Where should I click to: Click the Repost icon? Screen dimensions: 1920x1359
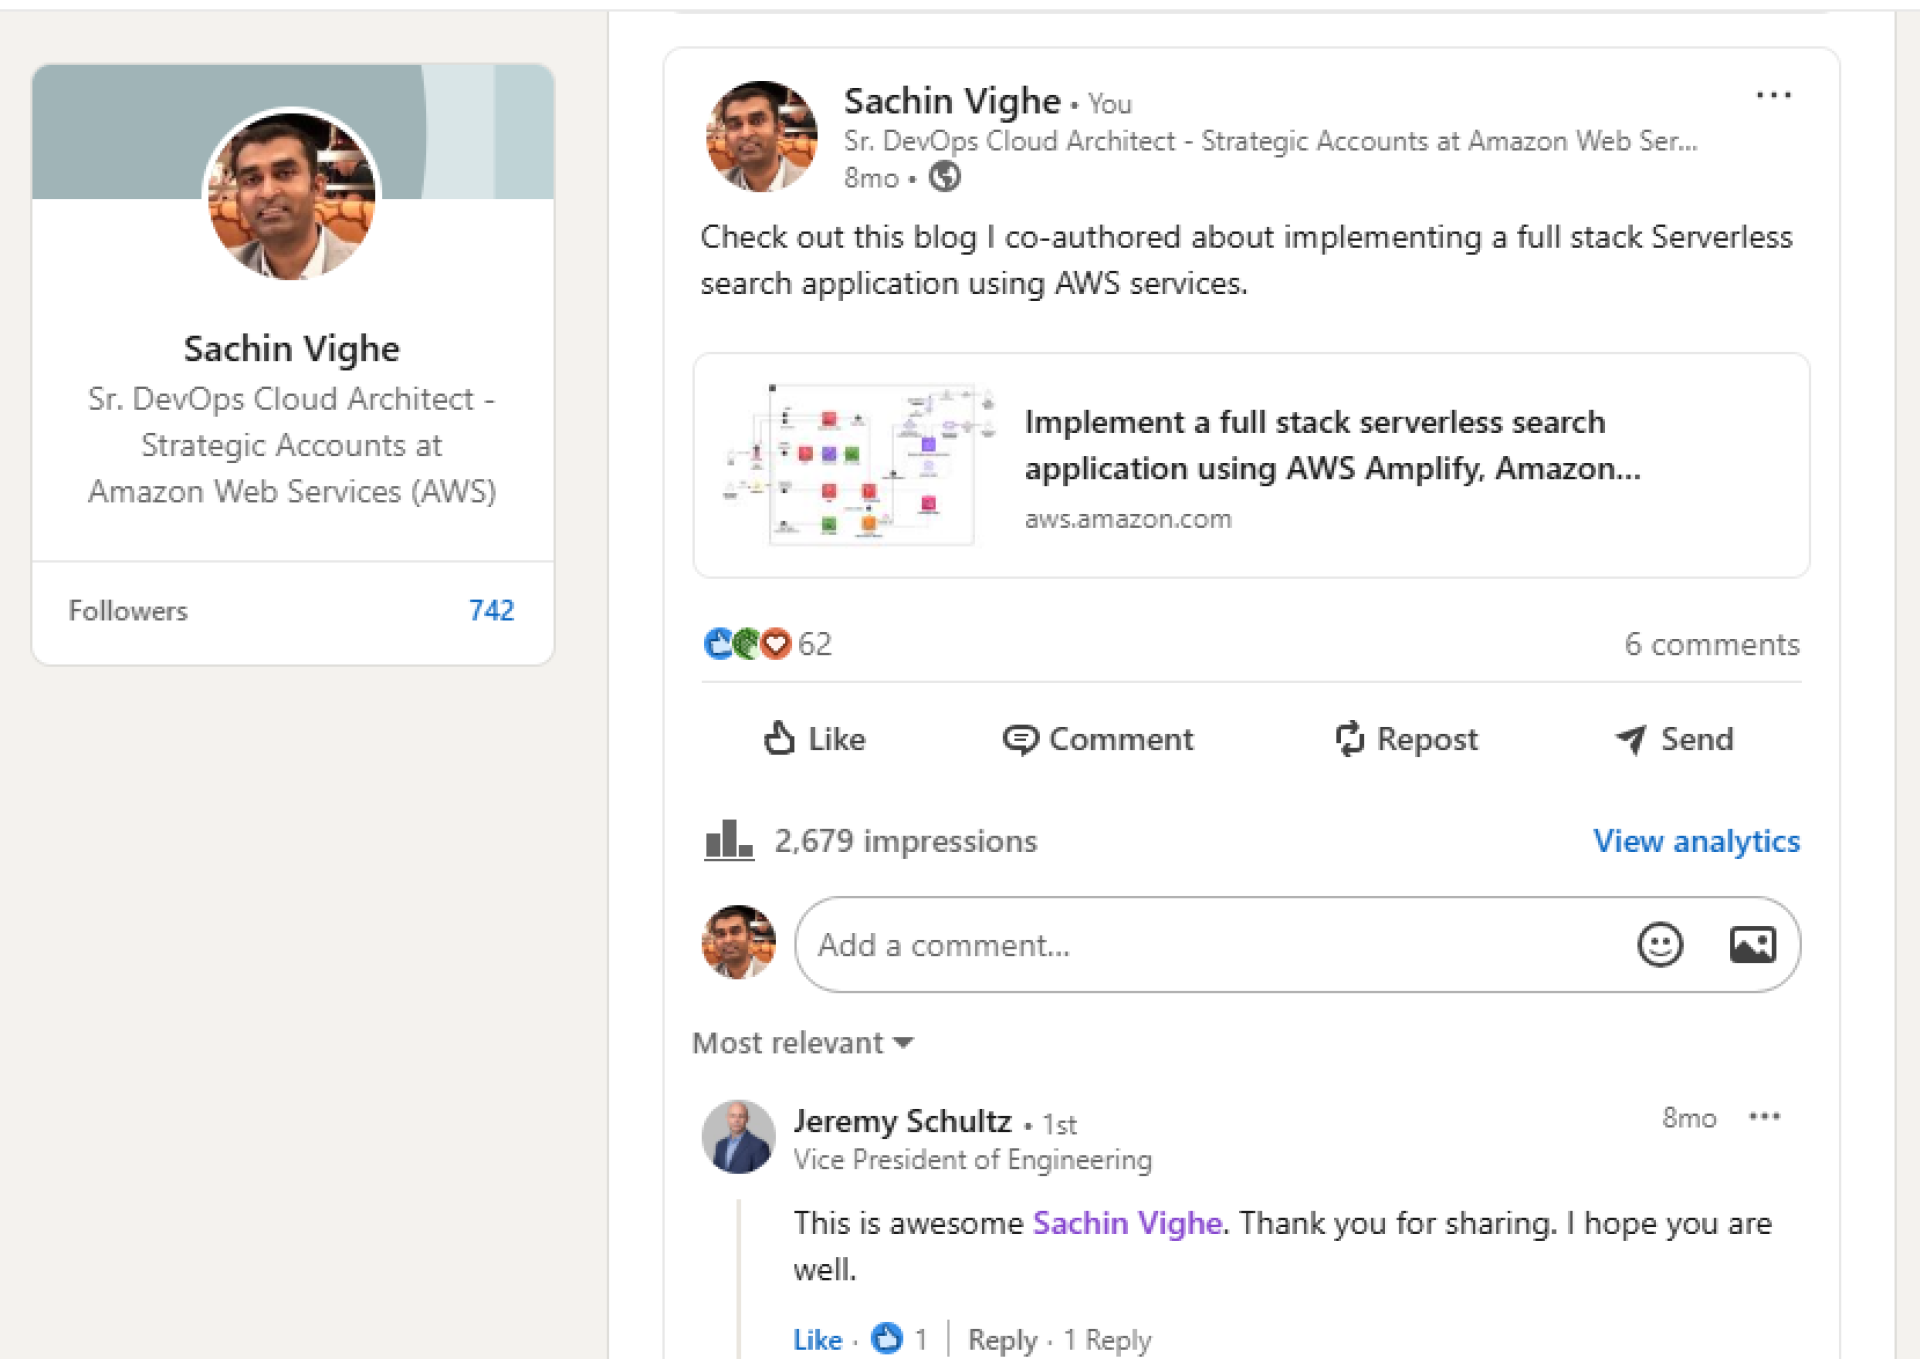[x=1349, y=739]
